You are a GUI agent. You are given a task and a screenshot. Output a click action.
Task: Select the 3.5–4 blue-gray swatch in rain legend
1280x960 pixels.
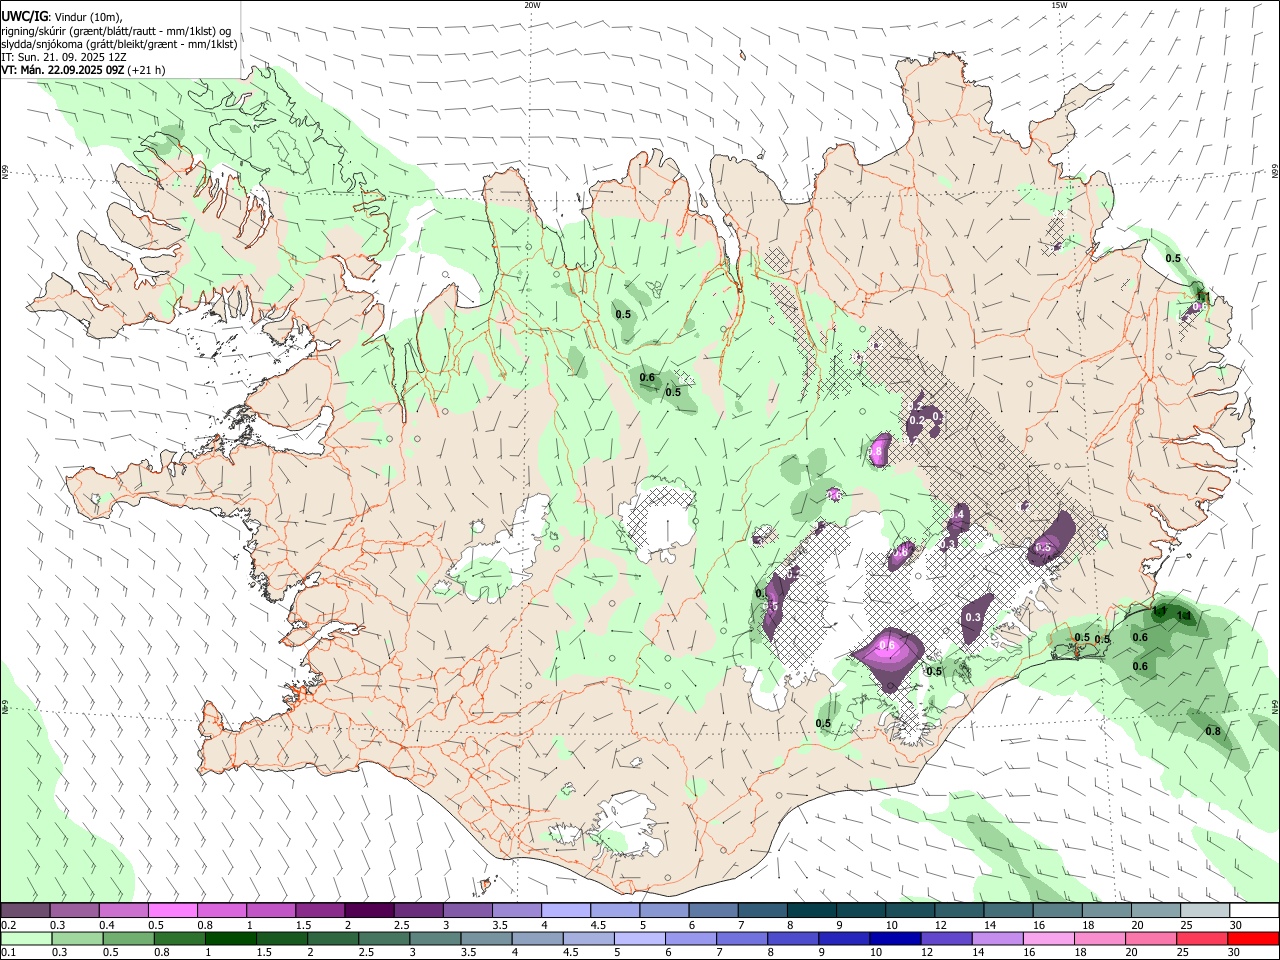486,938
